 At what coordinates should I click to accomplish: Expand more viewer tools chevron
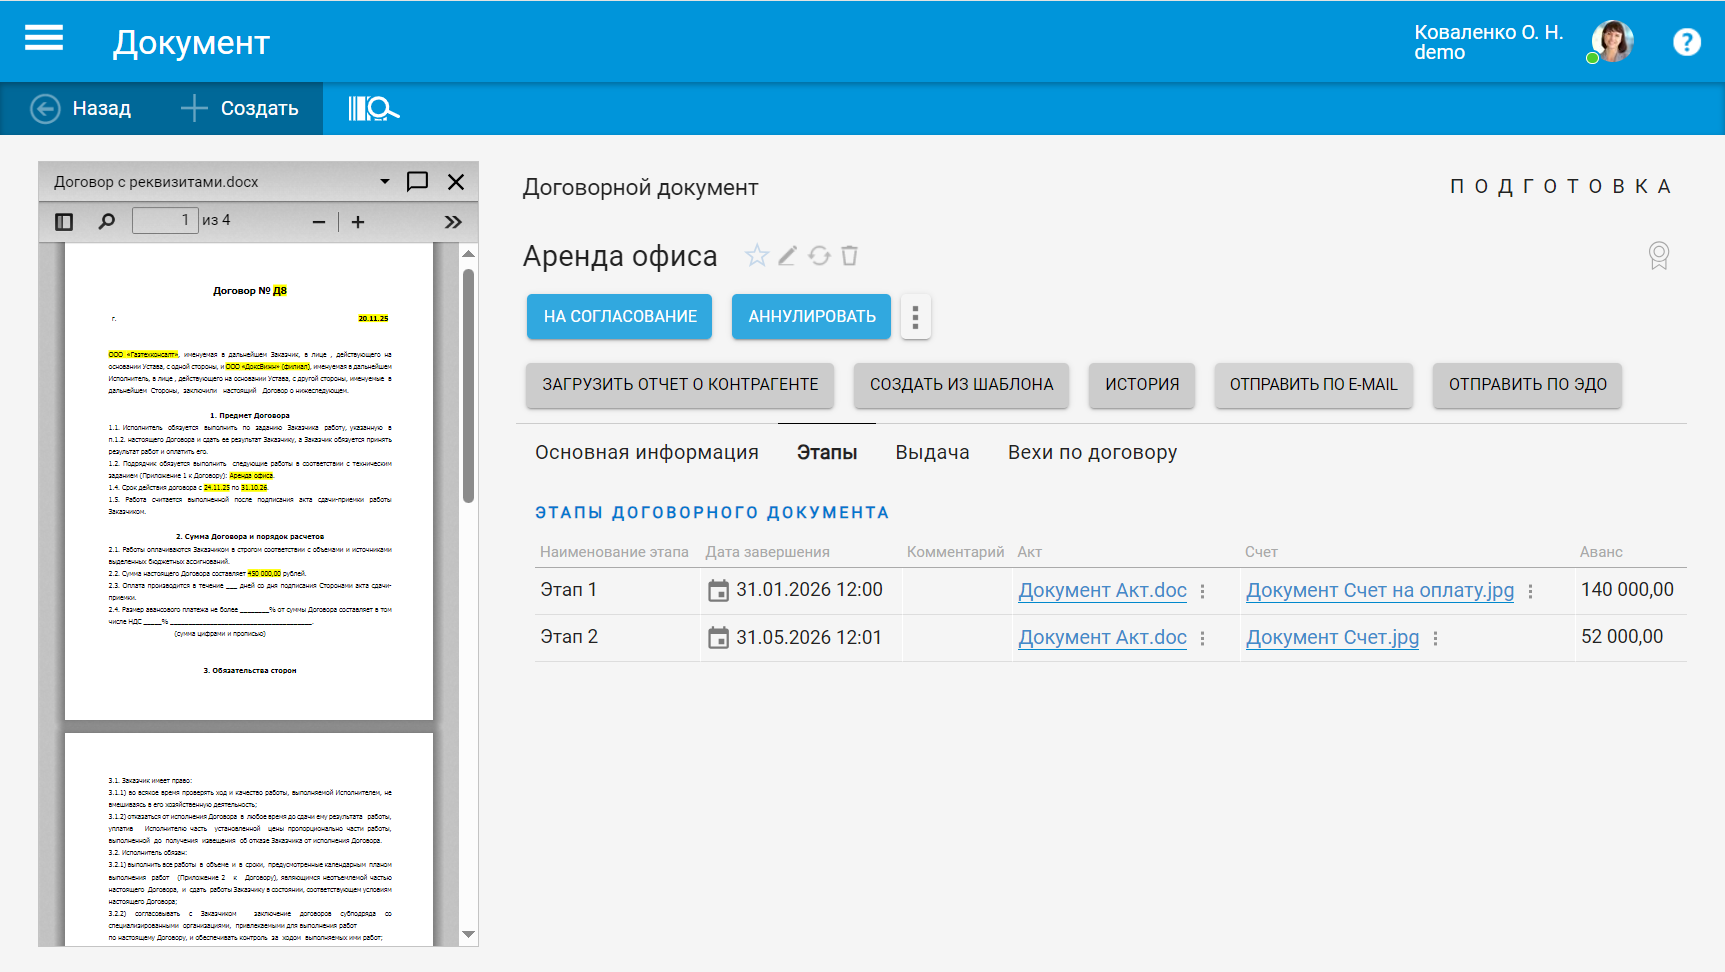coord(453,222)
